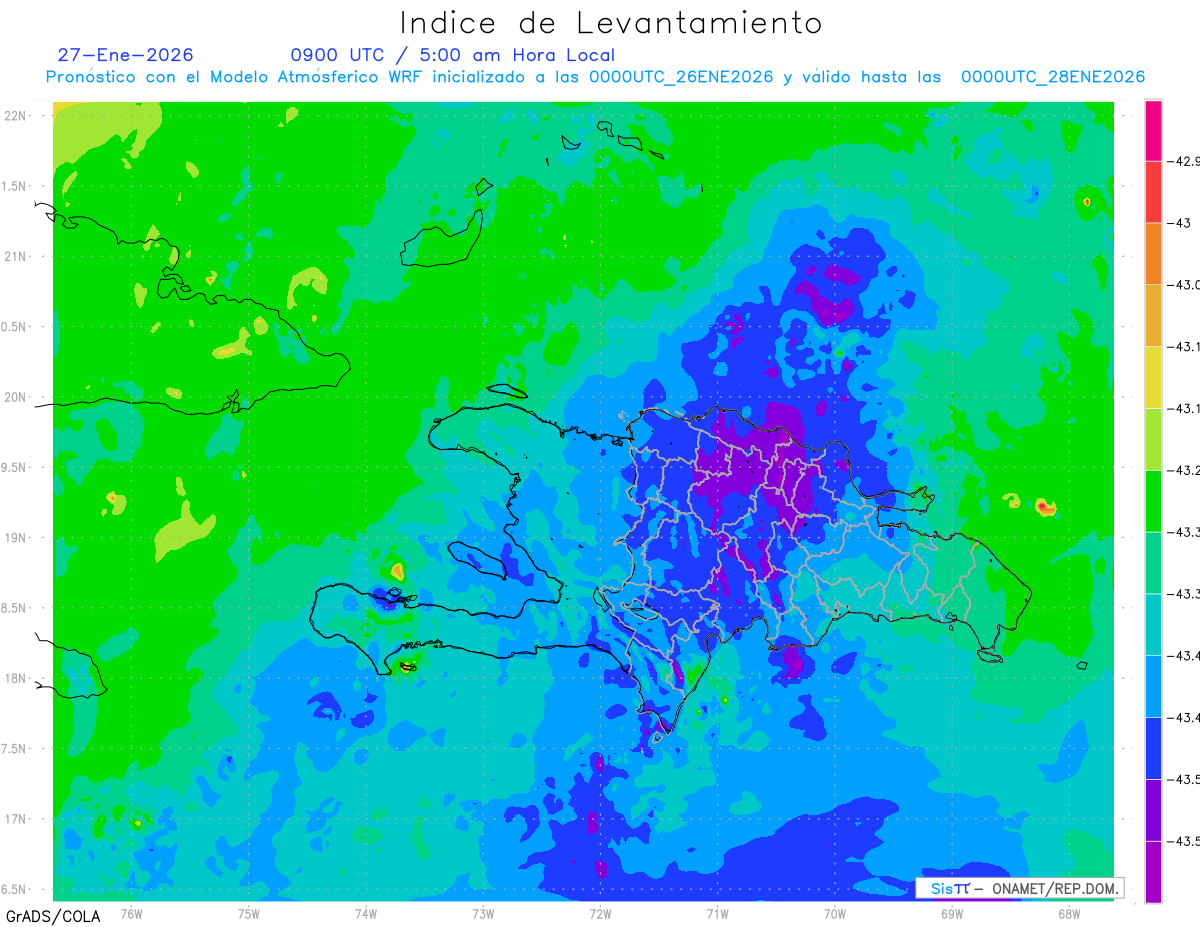Click the '70W' longitude label
This screenshot has height=927, width=1200.
pyautogui.click(x=834, y=912)
